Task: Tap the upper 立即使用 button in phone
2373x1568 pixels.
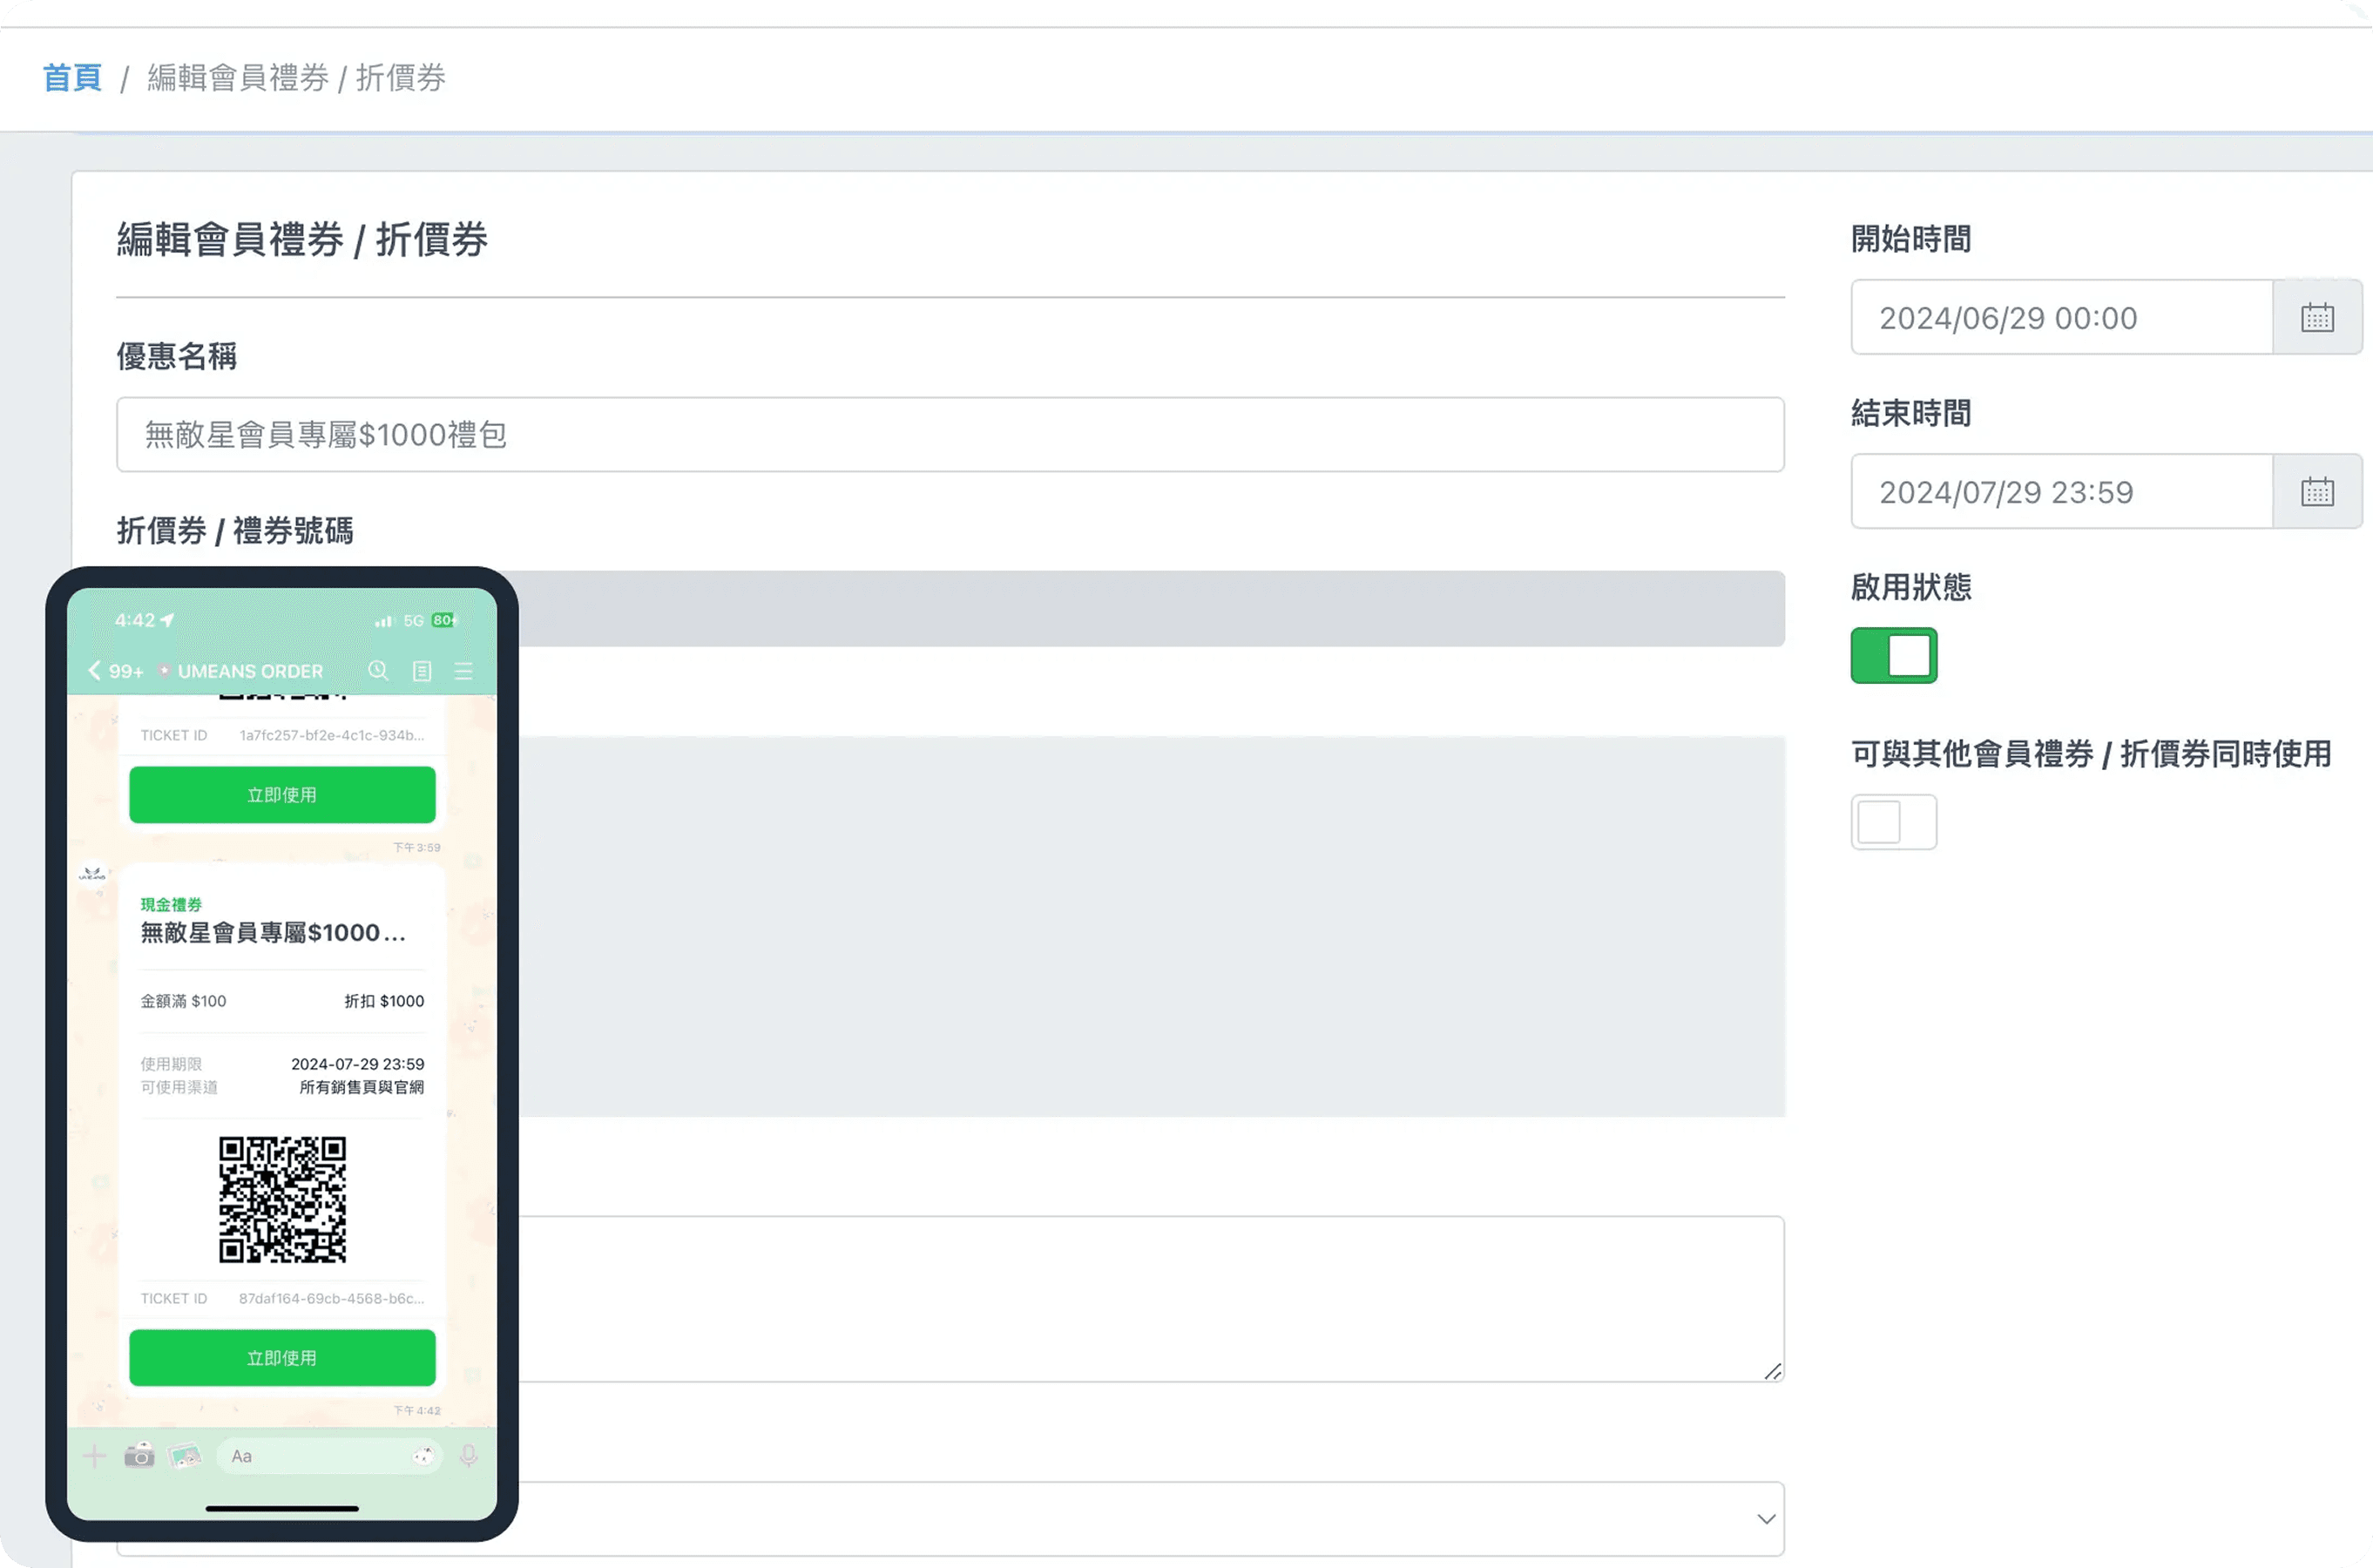Action: [x=283, y=795]
